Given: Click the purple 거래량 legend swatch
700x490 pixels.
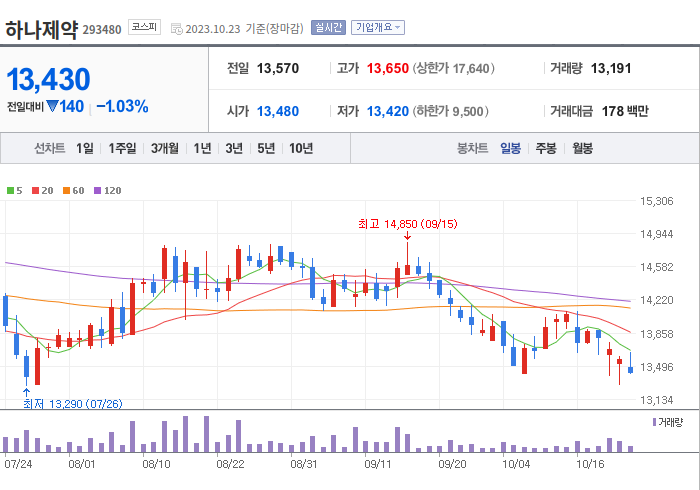Looking at the screenshot, I should (x=654, y=422).
